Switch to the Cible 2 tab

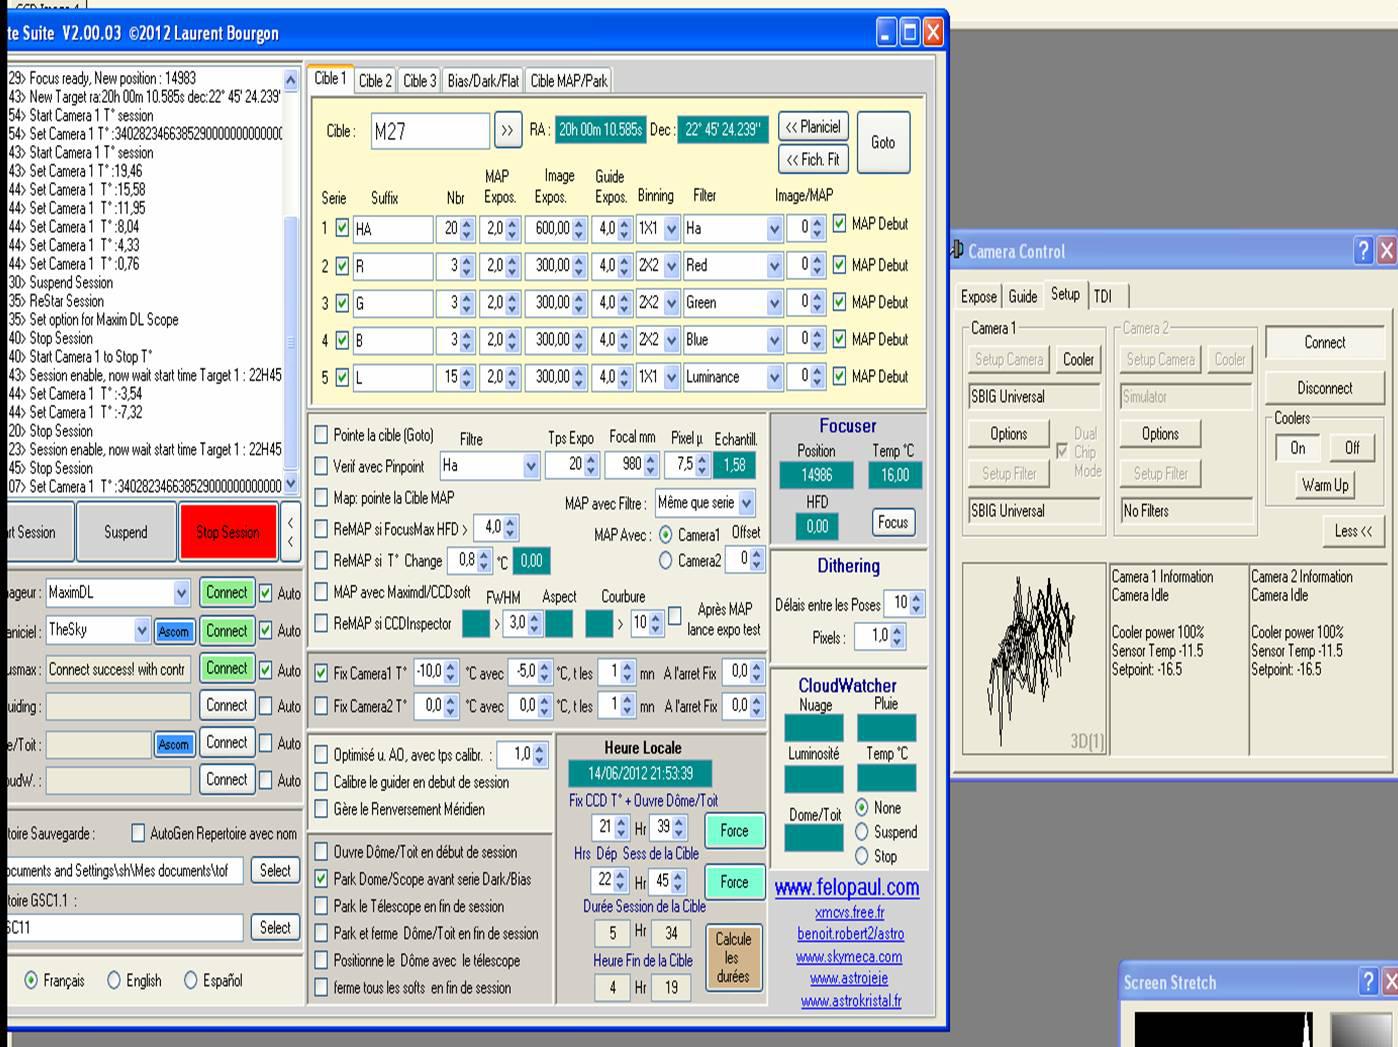[375, 81]
